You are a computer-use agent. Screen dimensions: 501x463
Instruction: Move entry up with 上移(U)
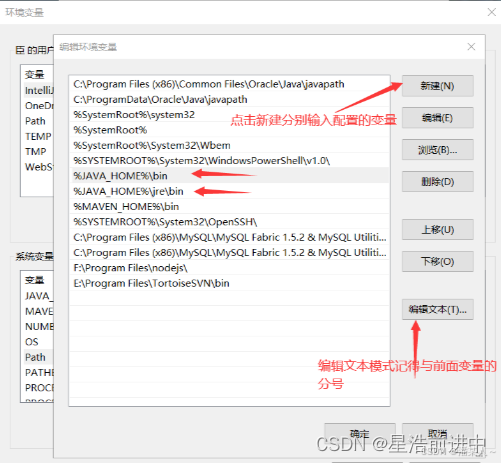[x=437, y=230]
